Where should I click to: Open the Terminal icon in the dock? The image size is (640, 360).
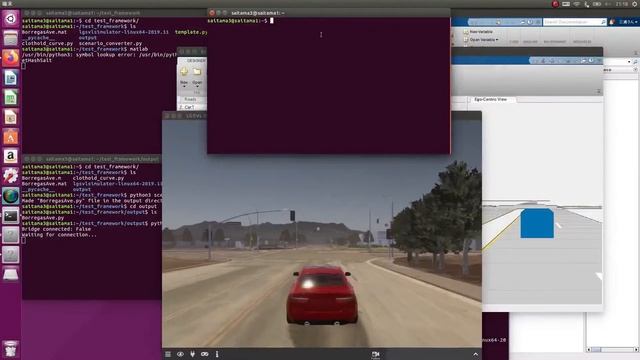click(x=11, y=216)
